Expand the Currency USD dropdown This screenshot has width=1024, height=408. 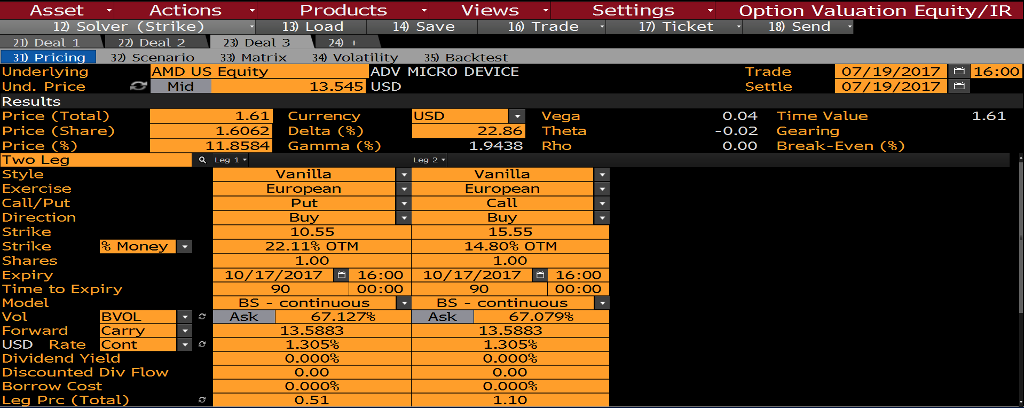point(517,116)
